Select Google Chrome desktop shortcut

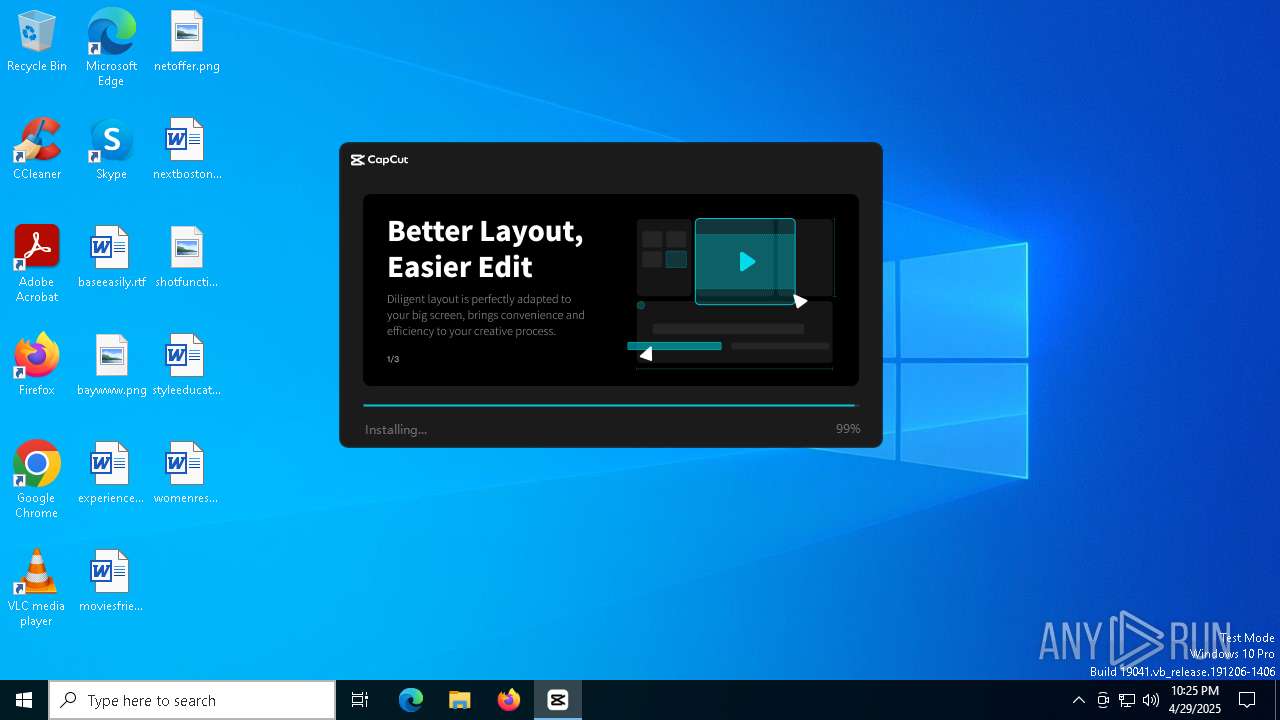pos(36,480)
